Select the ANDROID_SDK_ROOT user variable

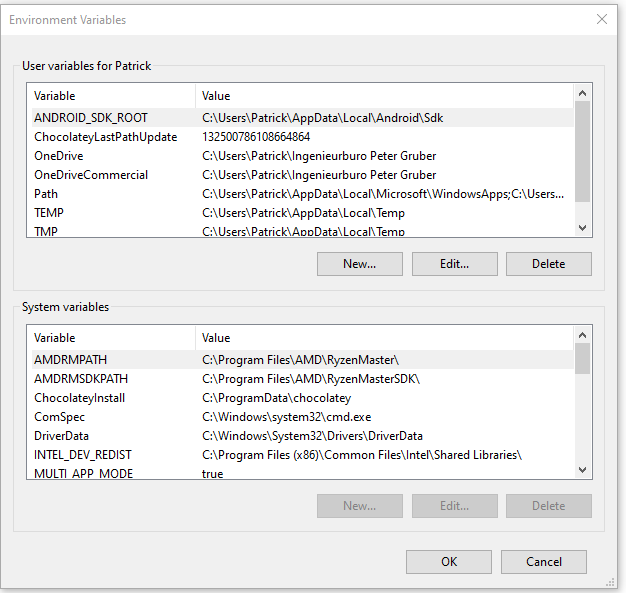point(303,118)
